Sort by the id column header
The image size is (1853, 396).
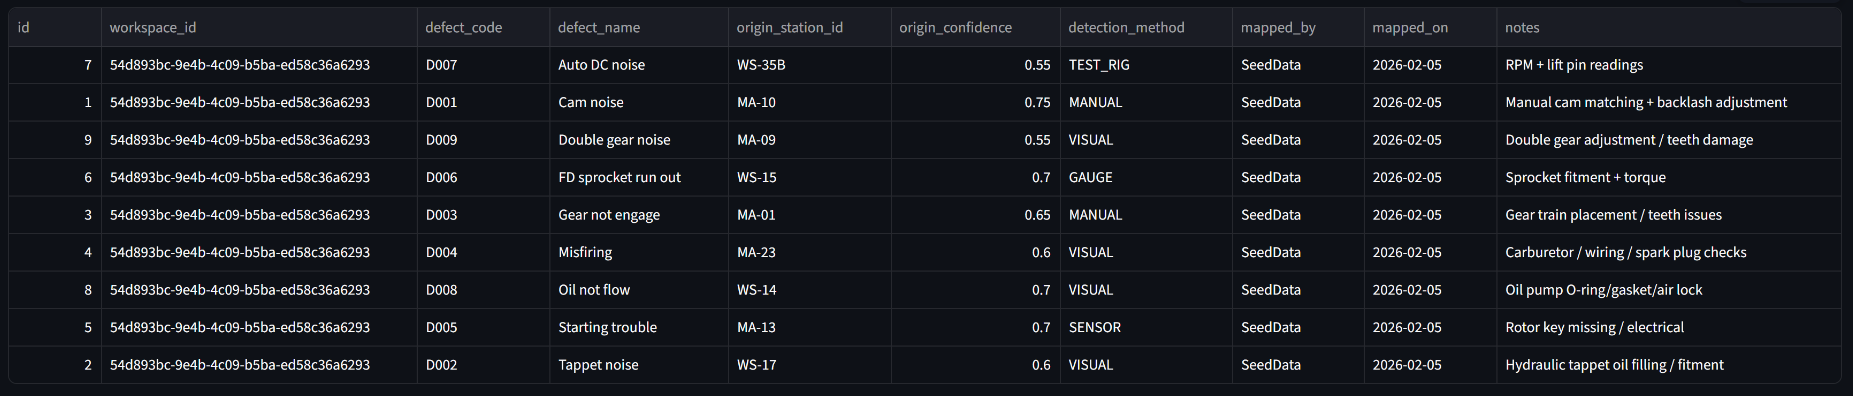click(x=55, y=28)
